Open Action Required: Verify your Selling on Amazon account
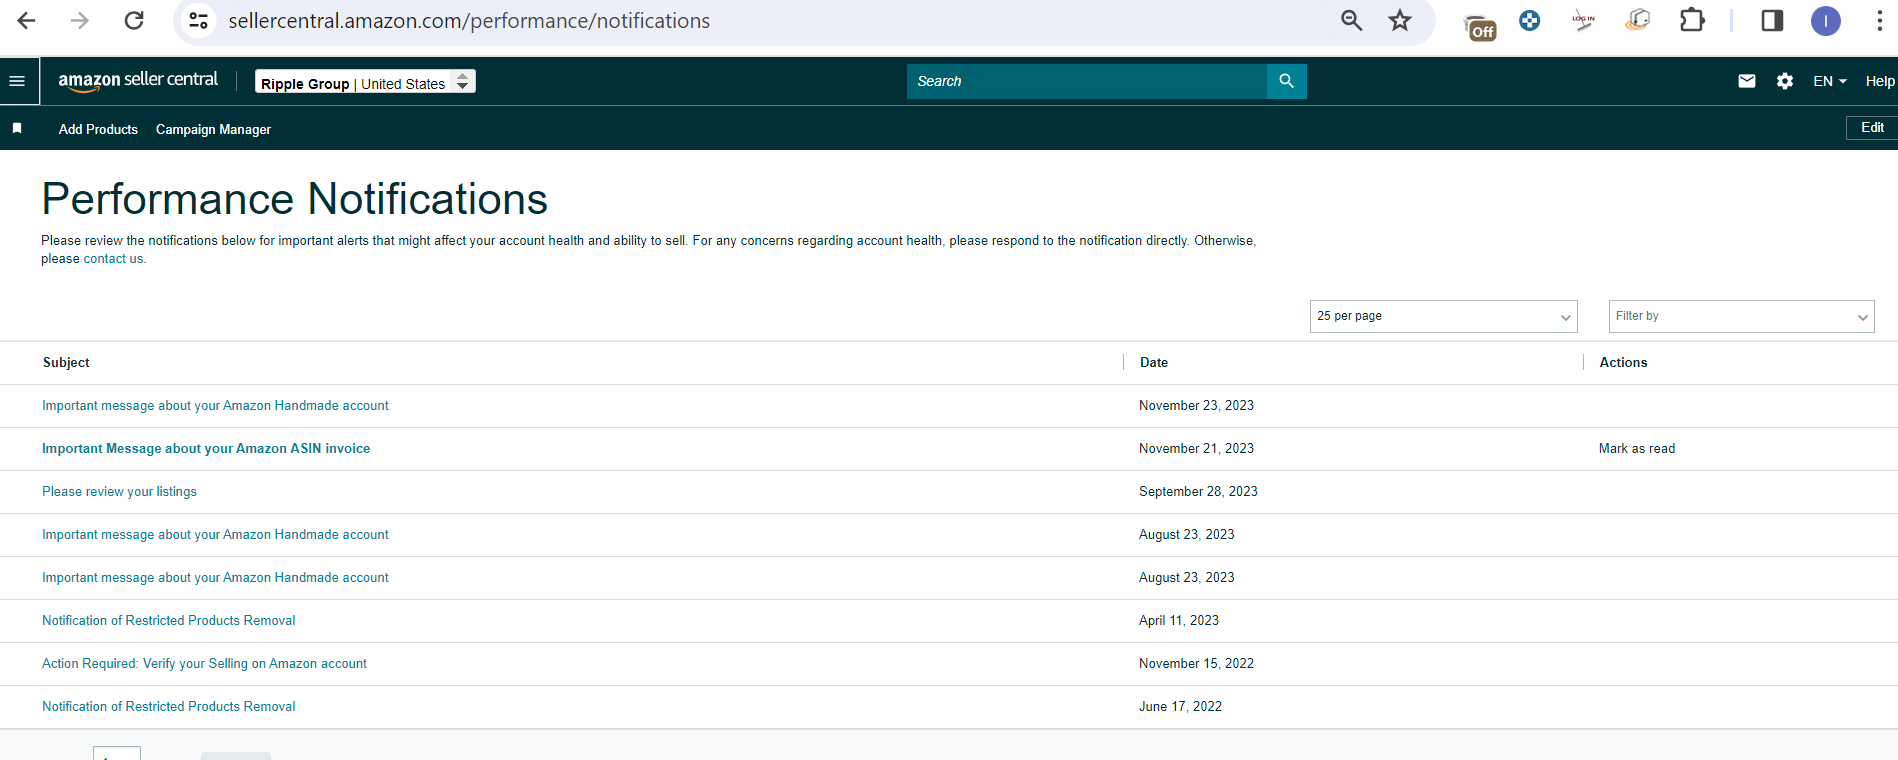Image resolution: width=1898 pixels, height=760 pixels. pyautogui.click(x=204, y=664)
